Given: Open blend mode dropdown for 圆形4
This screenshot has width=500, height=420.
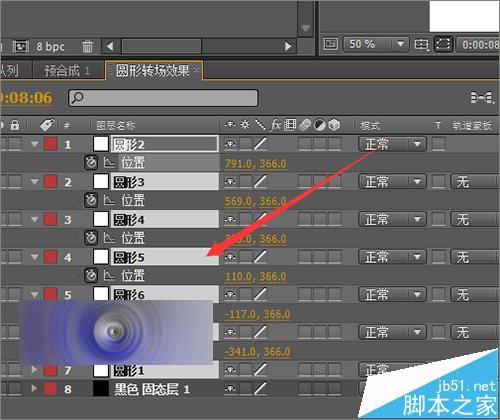Looking at the screenshot, I should tap(392, 220).
